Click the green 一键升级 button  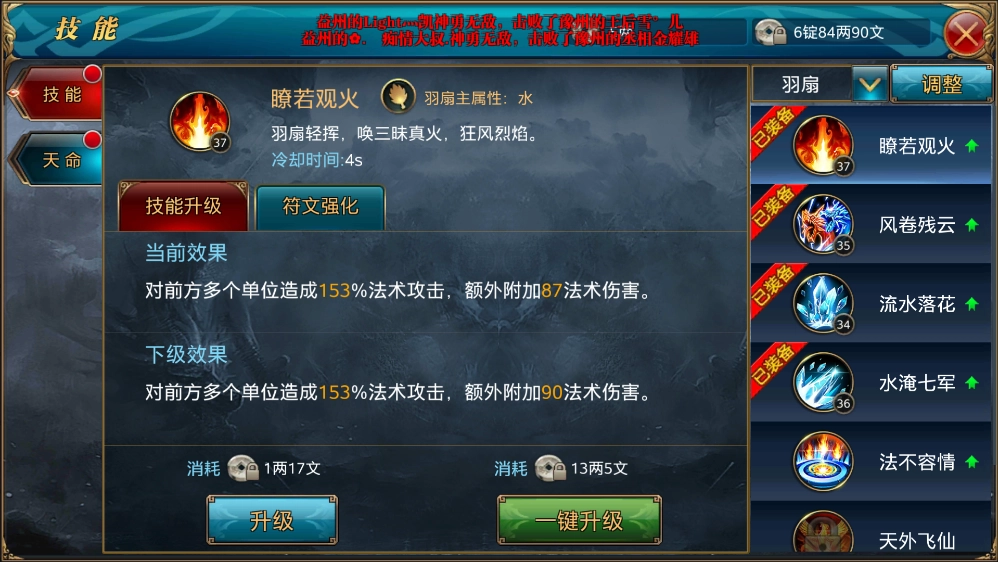click(x=579, y=520)
